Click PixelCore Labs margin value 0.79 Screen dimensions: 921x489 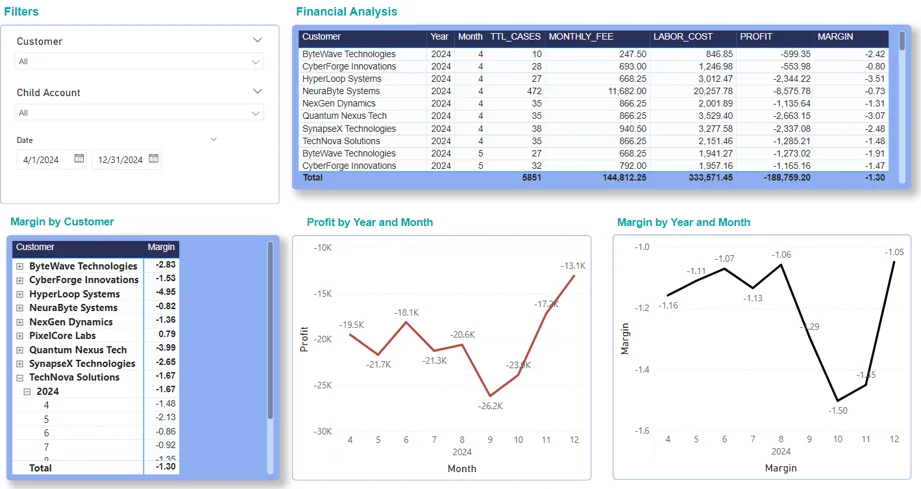click(x=167, y=334)
